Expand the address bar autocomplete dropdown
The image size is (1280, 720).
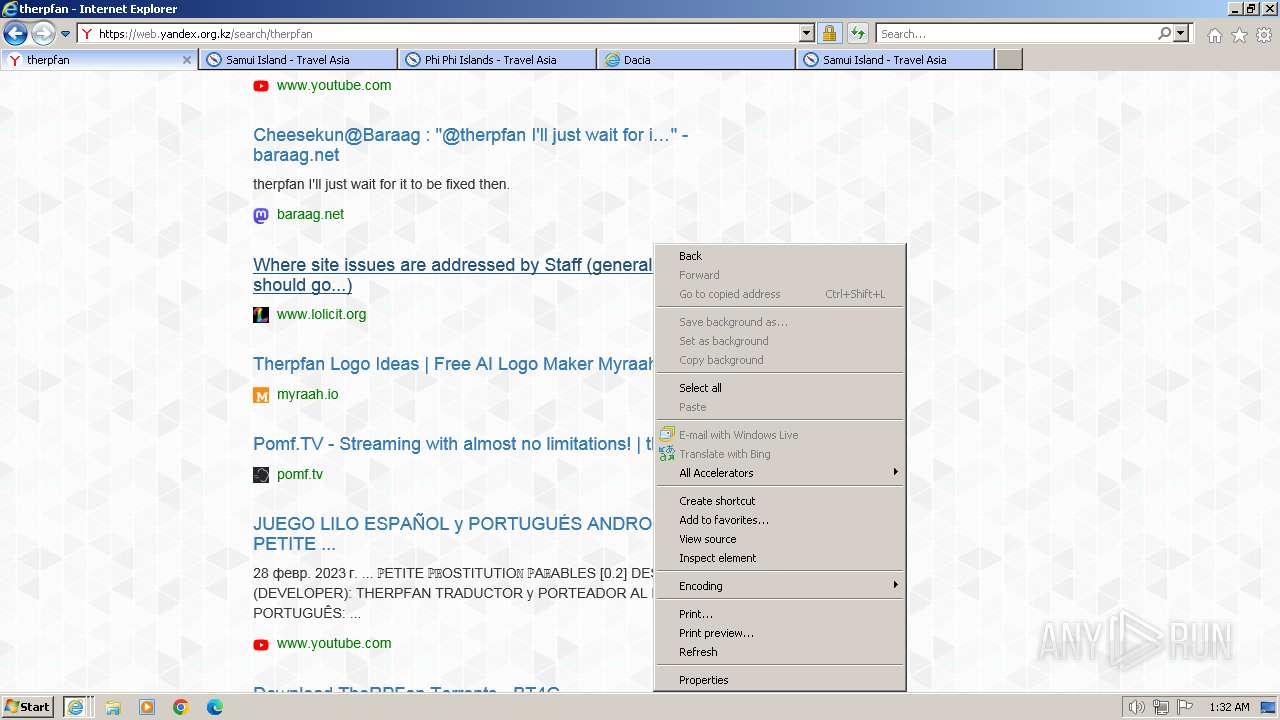807,33
